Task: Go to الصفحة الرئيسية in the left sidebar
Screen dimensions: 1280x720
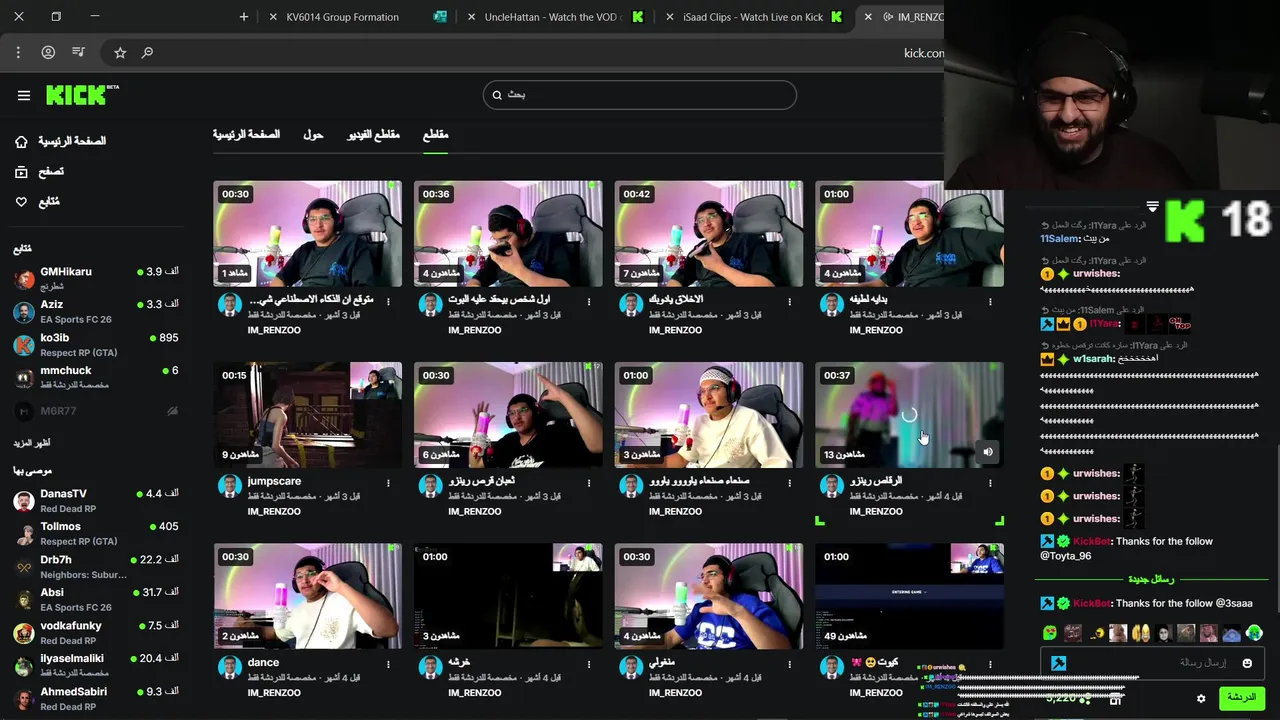Action: point(62,141)
